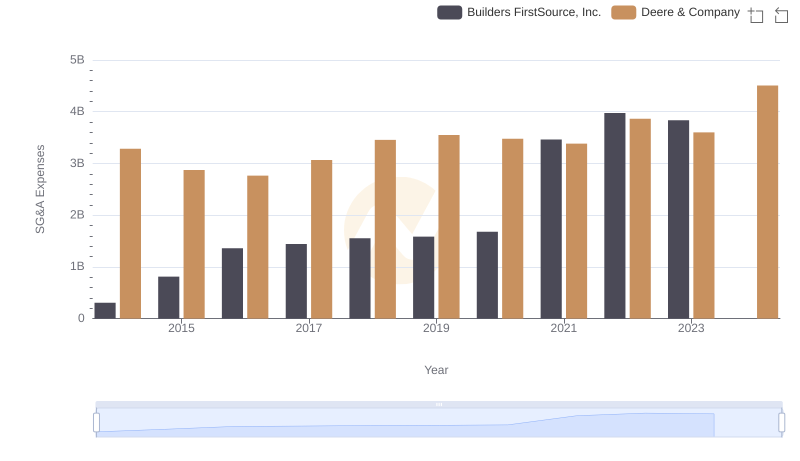Click the Deere & Company 2024 bar

(x=767, y=202)
